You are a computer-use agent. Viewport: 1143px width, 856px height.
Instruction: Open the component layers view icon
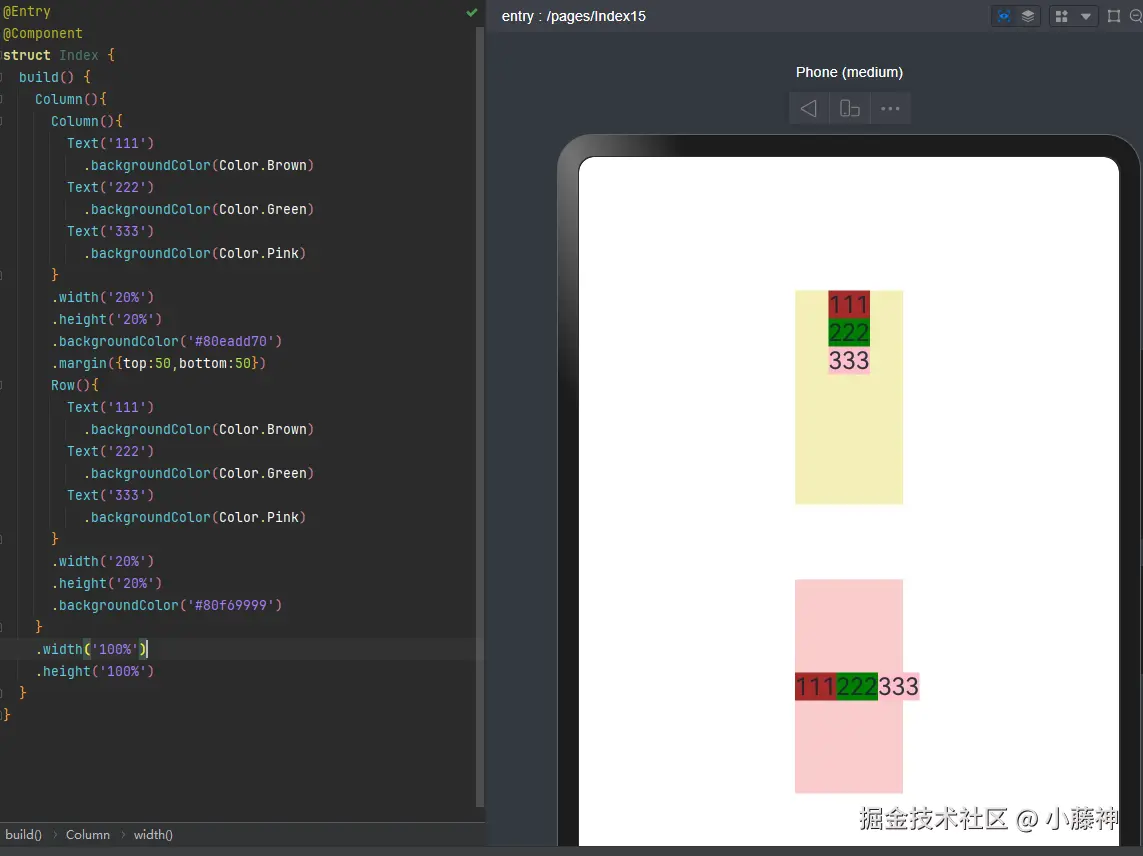pos(1028,16)
